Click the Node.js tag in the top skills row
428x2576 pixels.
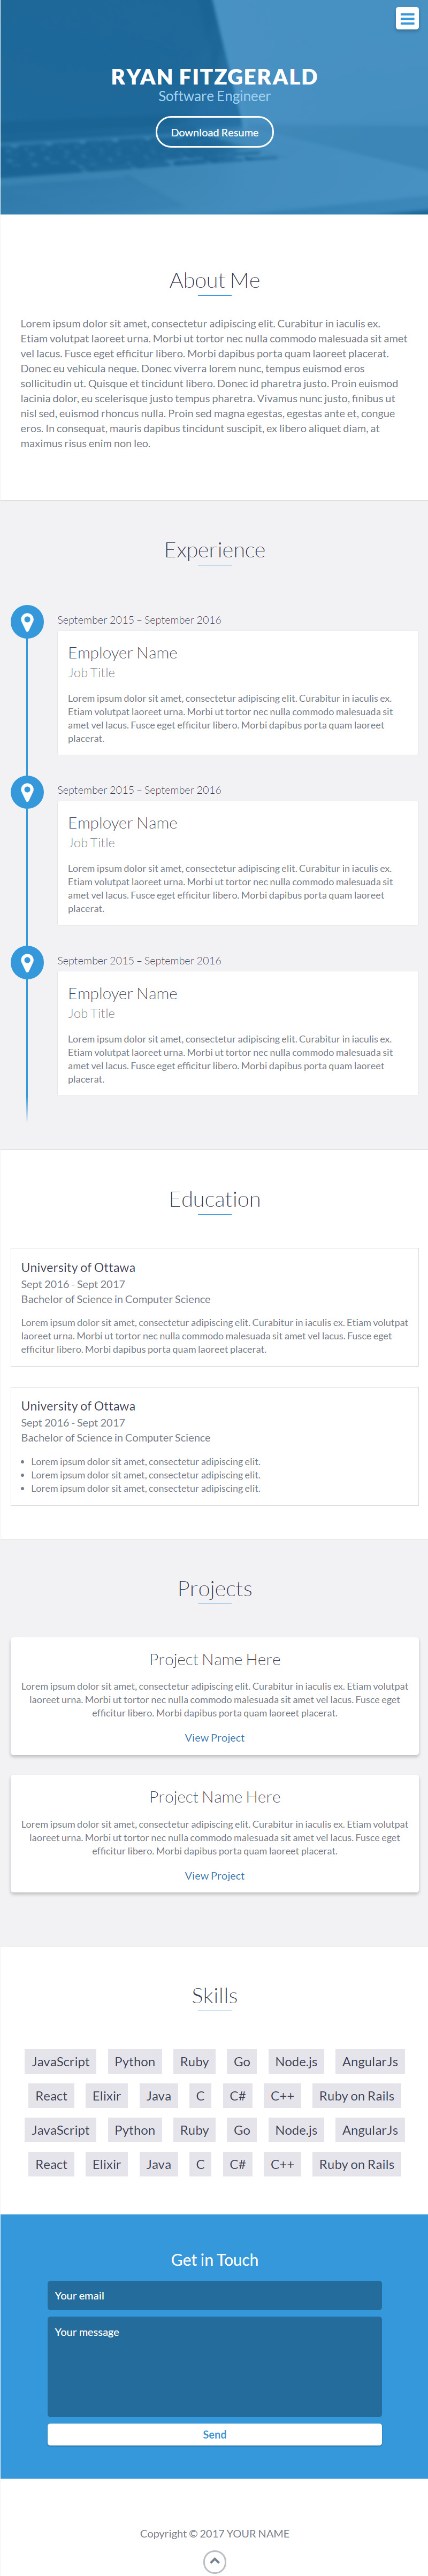tap(296, 2061)
